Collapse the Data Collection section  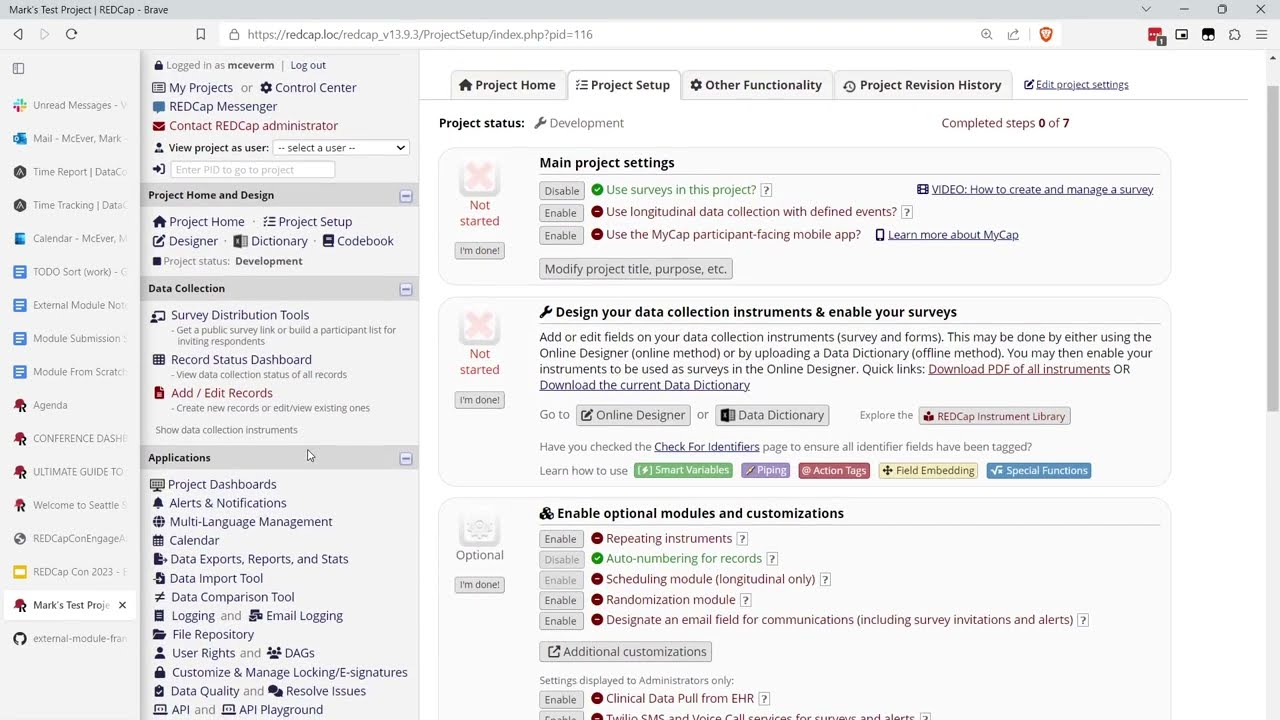click(x=406, y=289)
